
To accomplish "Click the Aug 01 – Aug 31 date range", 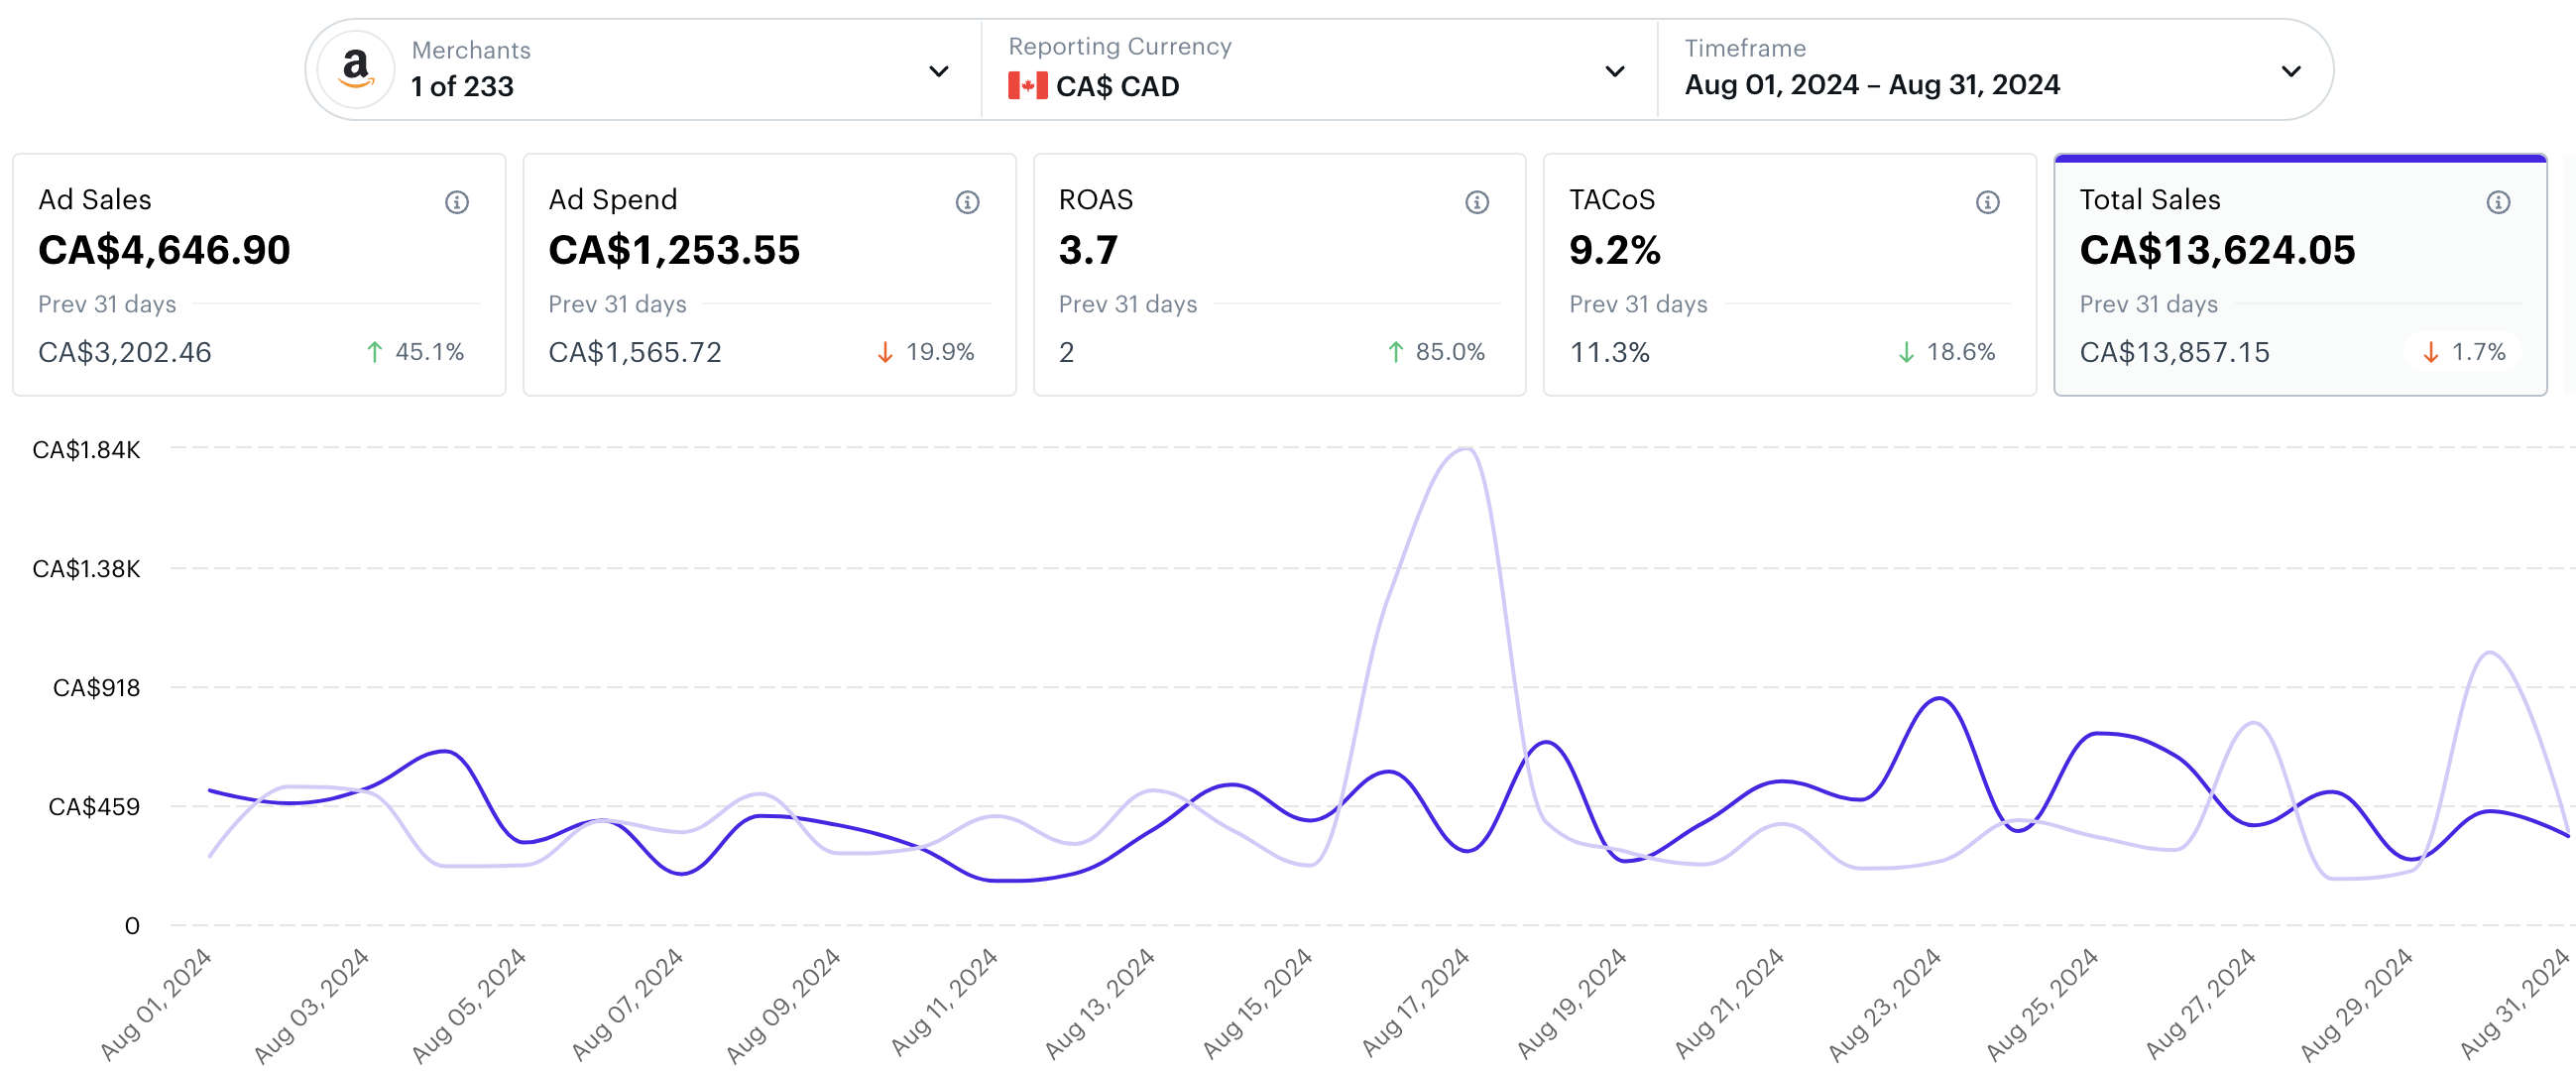I will 1872,85.
